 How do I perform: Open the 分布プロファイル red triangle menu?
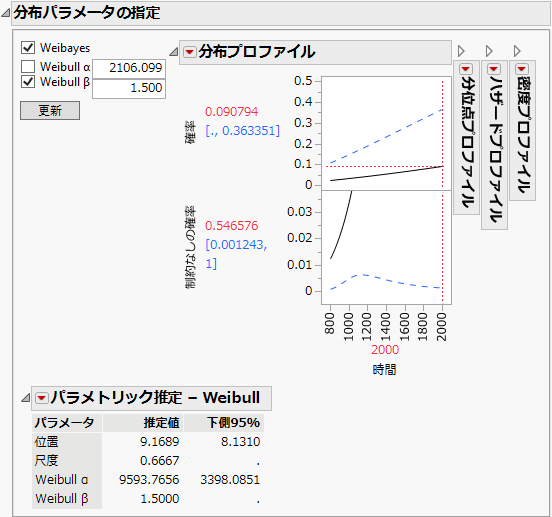[x=190, y=52]
